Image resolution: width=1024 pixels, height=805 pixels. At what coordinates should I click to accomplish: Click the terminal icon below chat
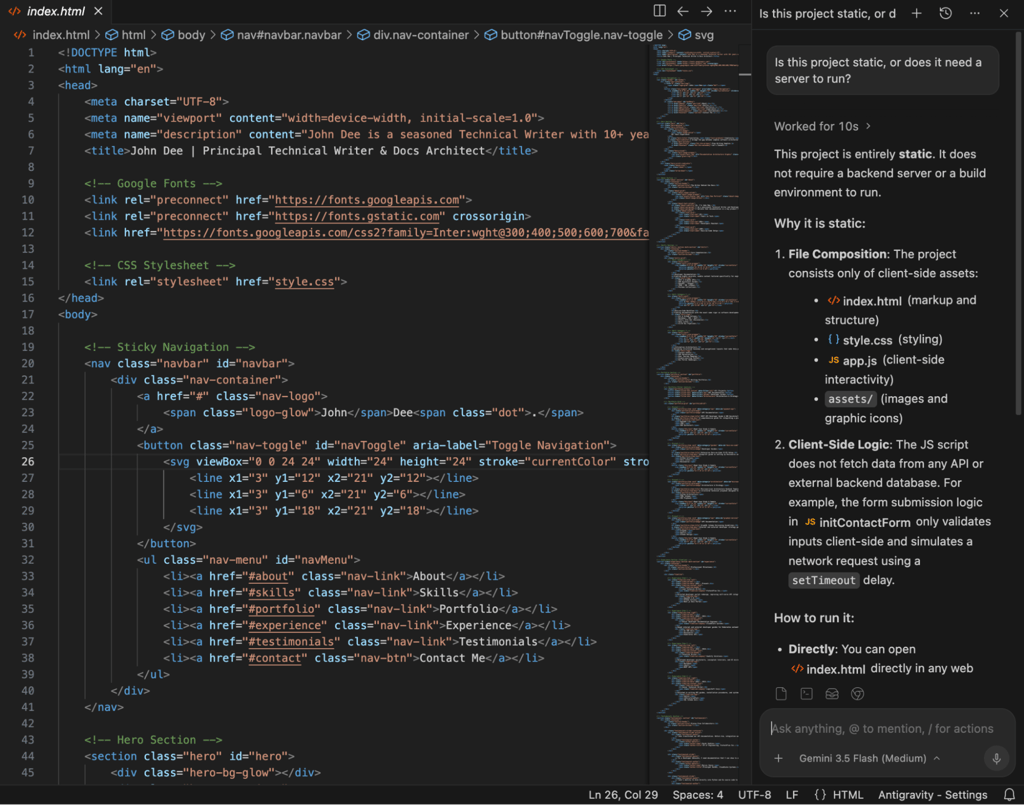[x=807, y=693]
